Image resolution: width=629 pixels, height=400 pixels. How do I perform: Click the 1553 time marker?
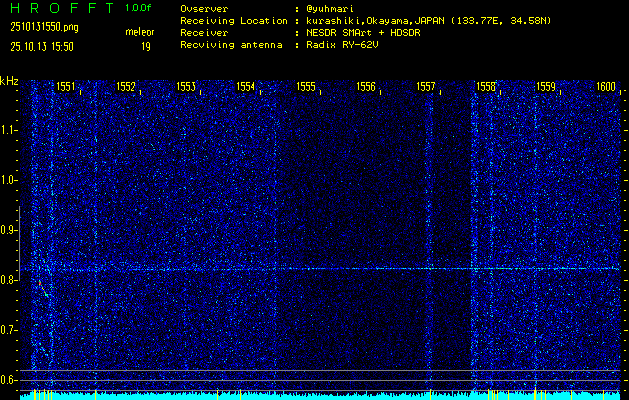[x=186, y=87]
